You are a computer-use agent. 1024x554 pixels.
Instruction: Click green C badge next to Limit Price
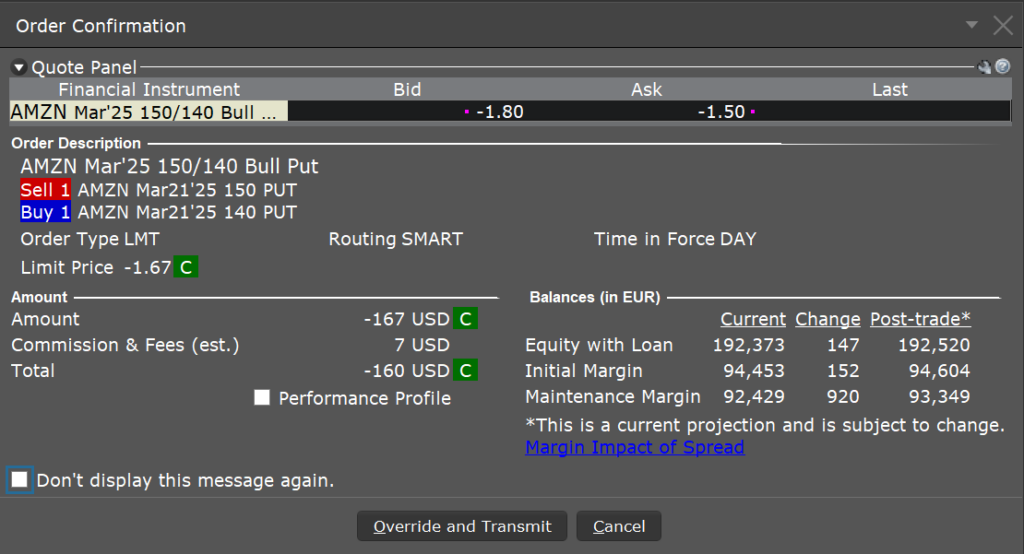click(184, 267)
